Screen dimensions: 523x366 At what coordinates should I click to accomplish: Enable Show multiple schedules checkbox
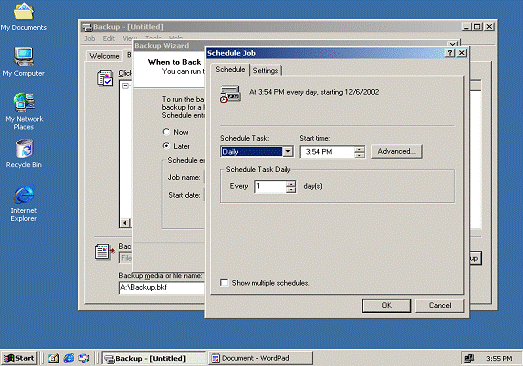point(224,283)
